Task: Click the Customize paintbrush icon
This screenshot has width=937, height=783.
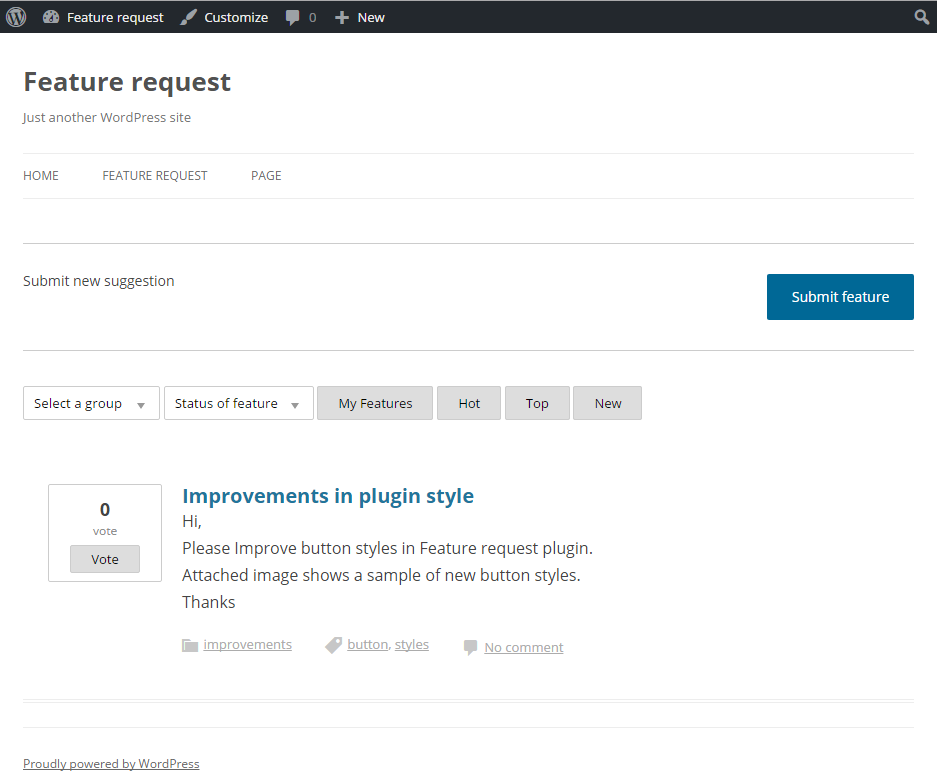Action: pos(189,17)
